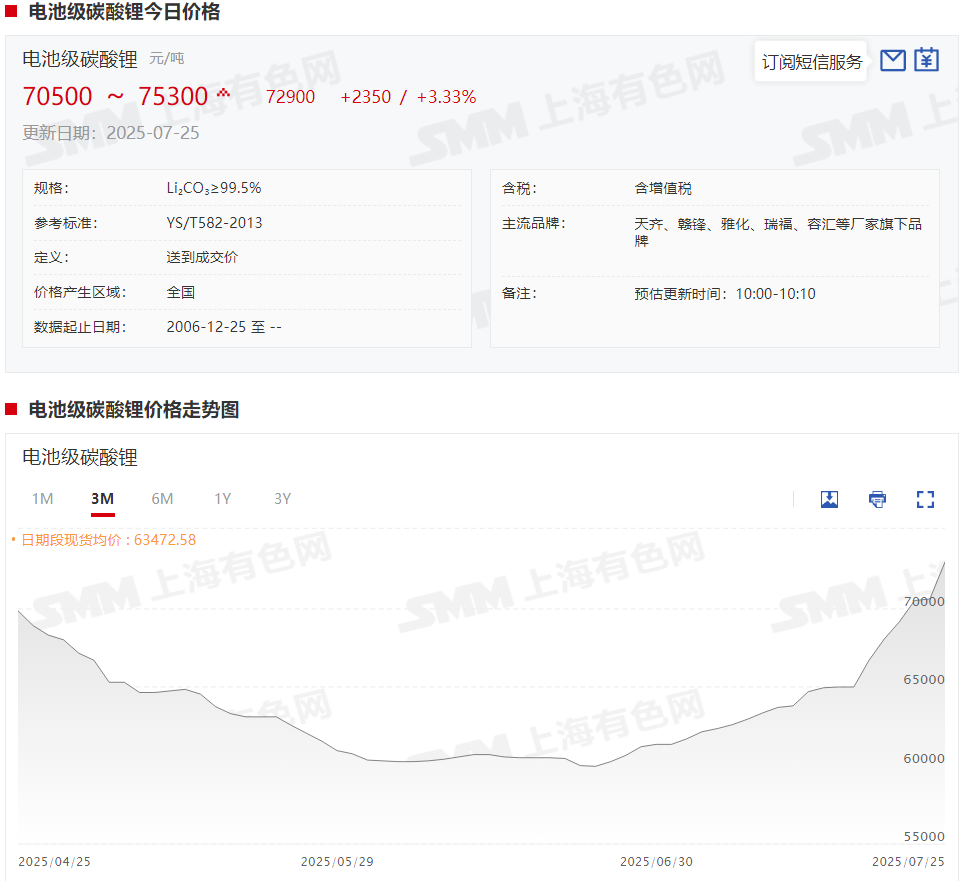Image resolution: width=967 pixels, height=881 pixels.
Task: Toggle the 日期段现货均价 legend entry
Action: coord(103,540)
